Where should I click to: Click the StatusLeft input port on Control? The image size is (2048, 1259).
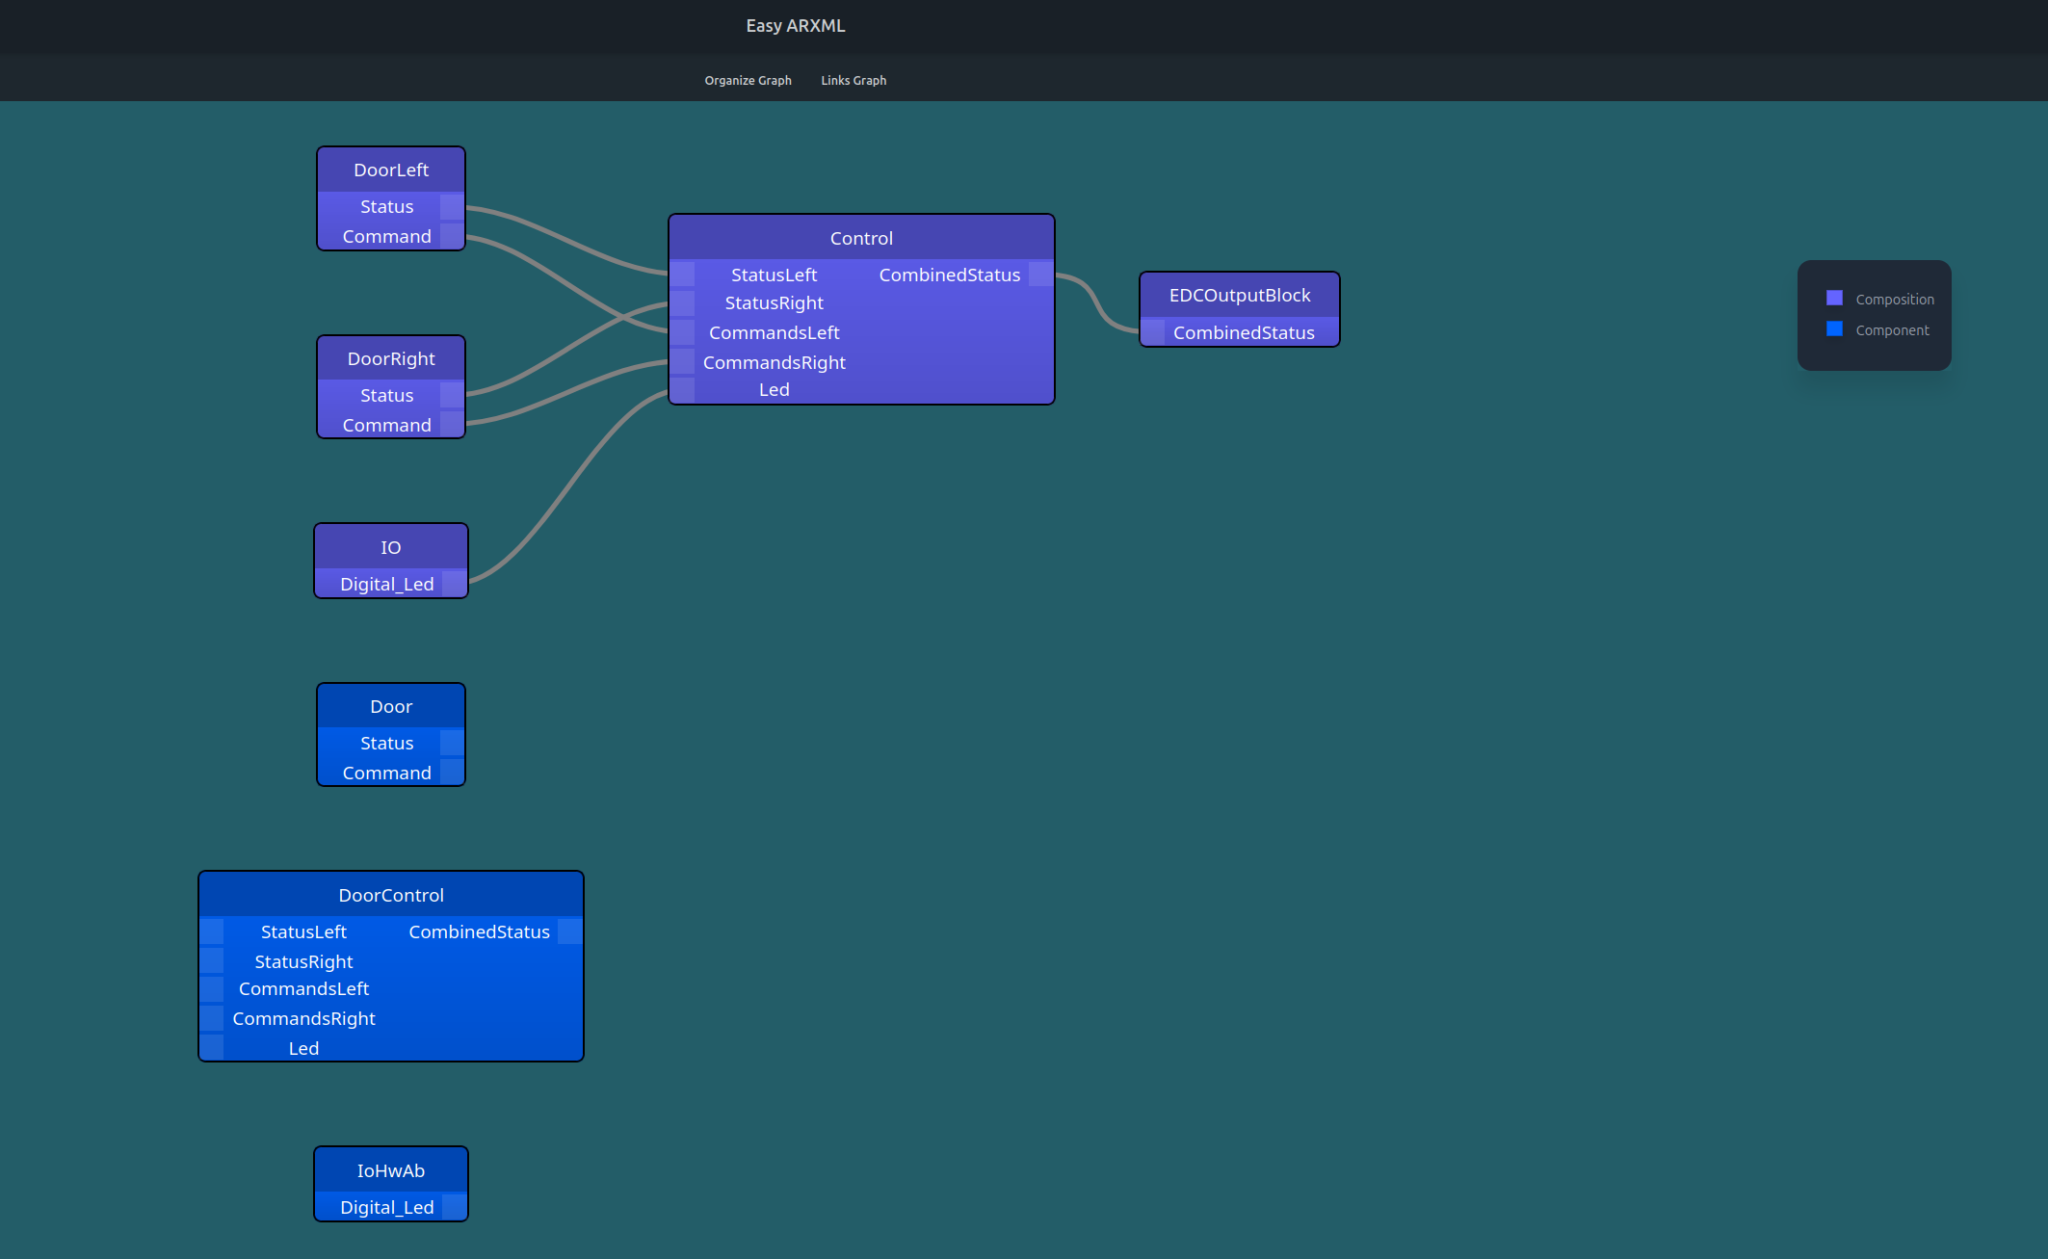click(682, 274)
